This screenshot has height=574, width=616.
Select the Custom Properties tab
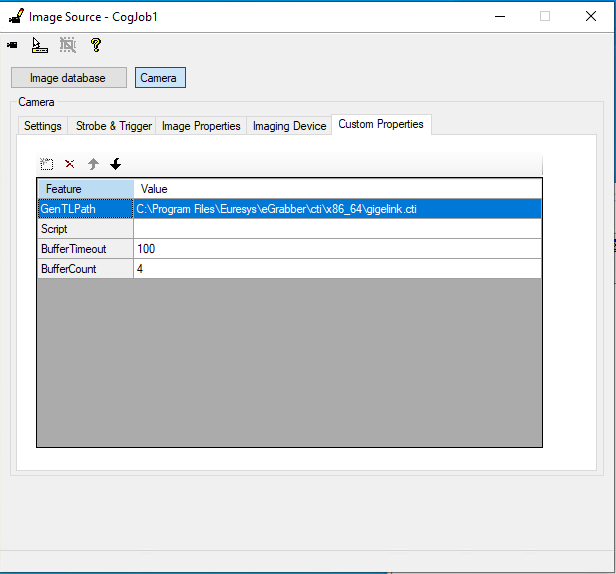381,125
